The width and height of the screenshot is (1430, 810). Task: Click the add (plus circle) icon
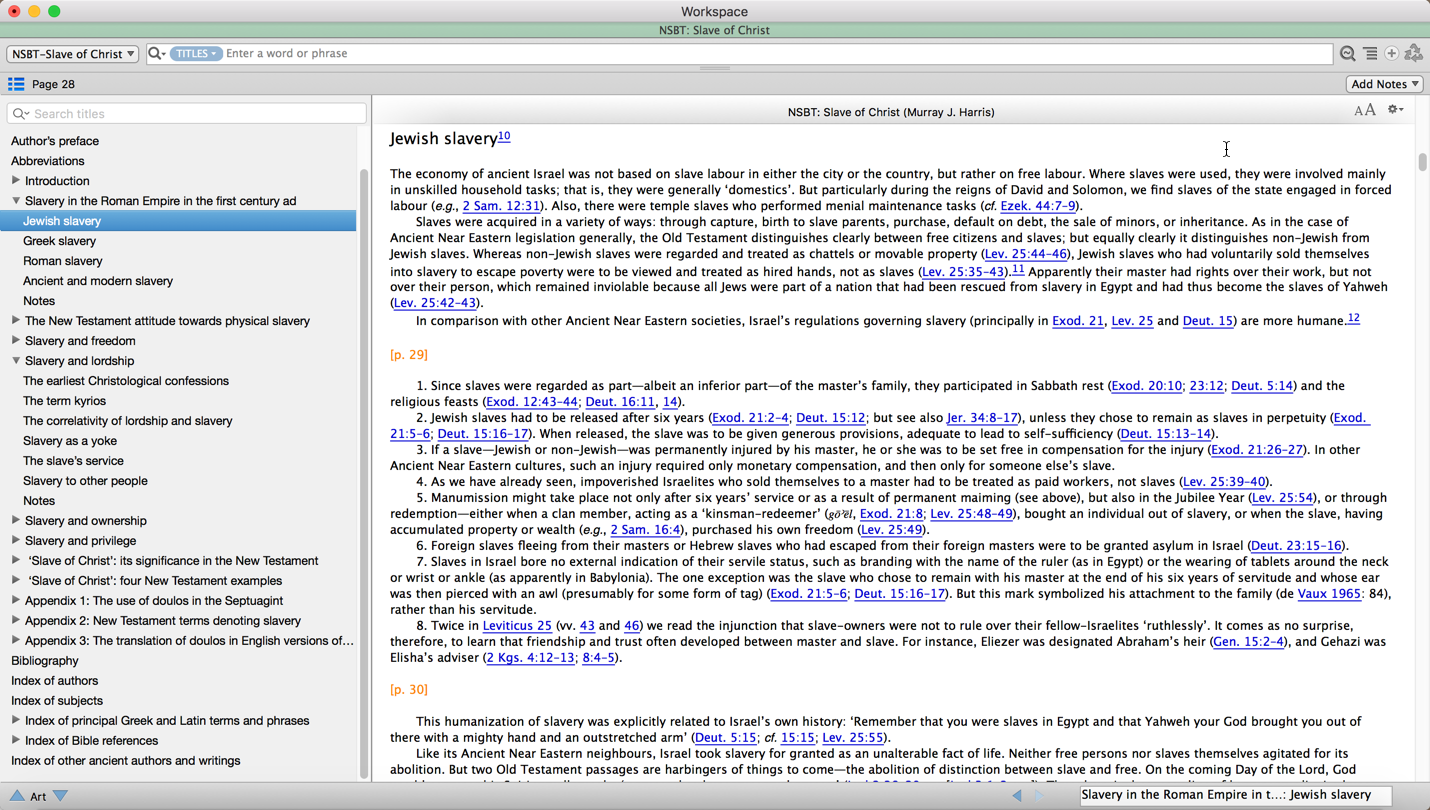1391,54
